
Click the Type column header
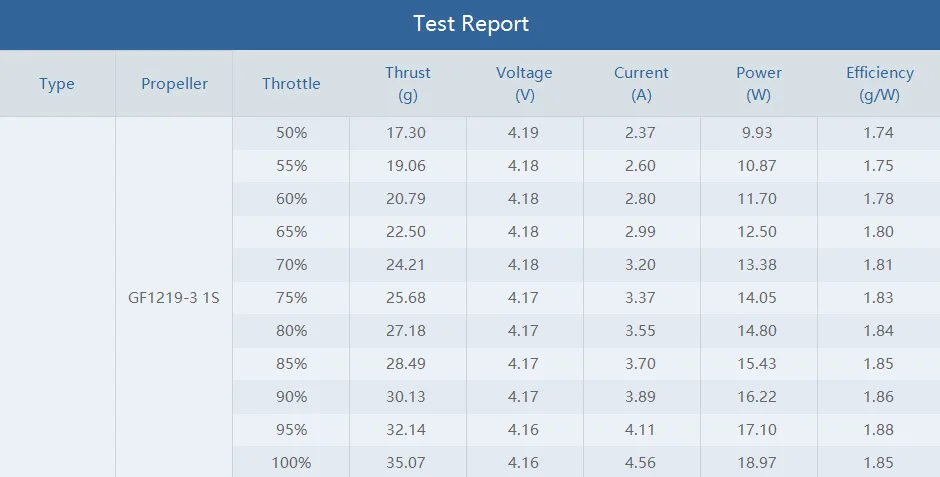(57, 84)
